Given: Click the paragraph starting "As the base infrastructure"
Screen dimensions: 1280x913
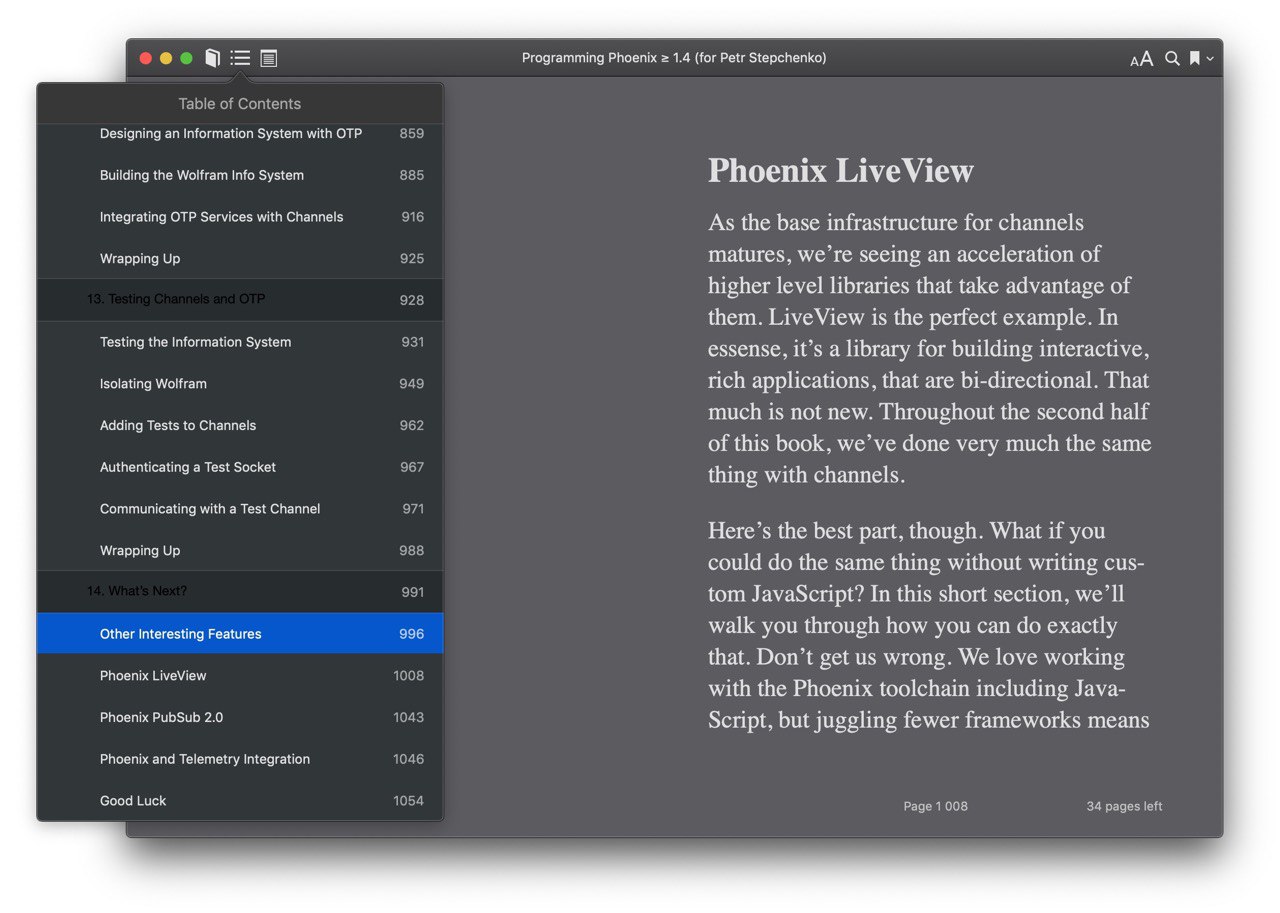Looking at the screenshot, I should (x=930, y=348).
